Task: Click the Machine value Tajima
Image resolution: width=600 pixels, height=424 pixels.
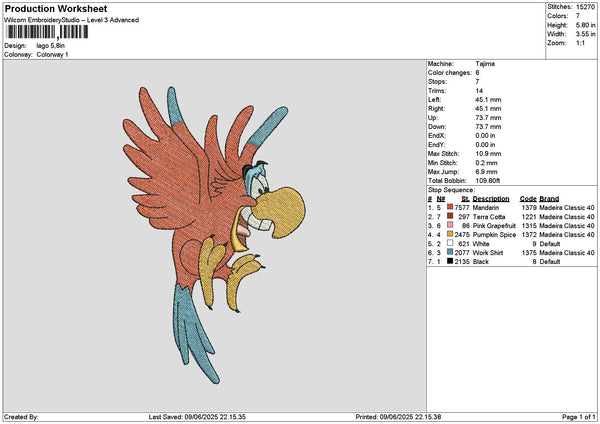Action: click(x=486, y=63)
